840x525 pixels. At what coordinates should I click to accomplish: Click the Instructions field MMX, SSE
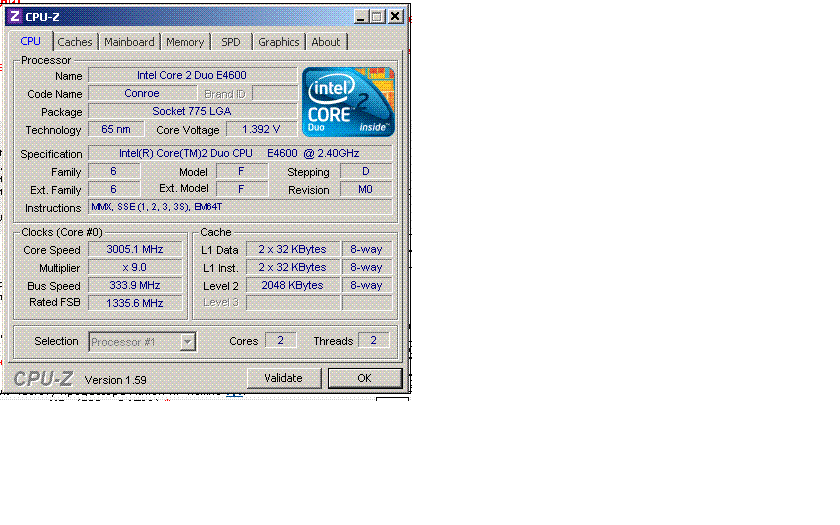pos(240,207)
